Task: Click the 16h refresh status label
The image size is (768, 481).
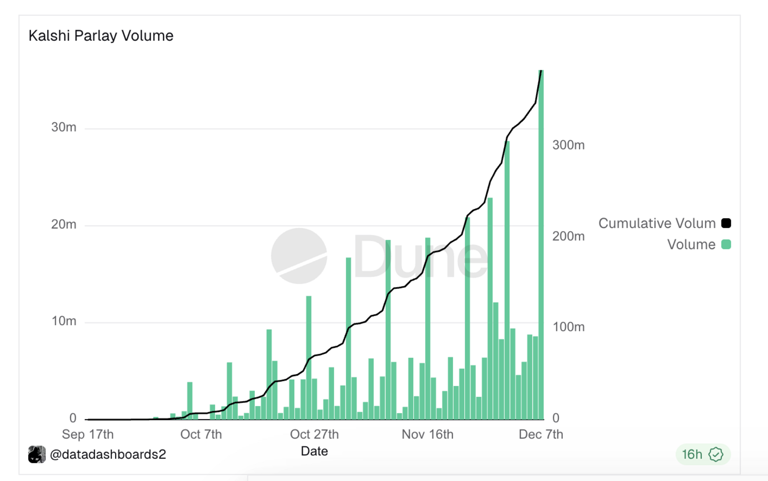Action: coord(692,455)
